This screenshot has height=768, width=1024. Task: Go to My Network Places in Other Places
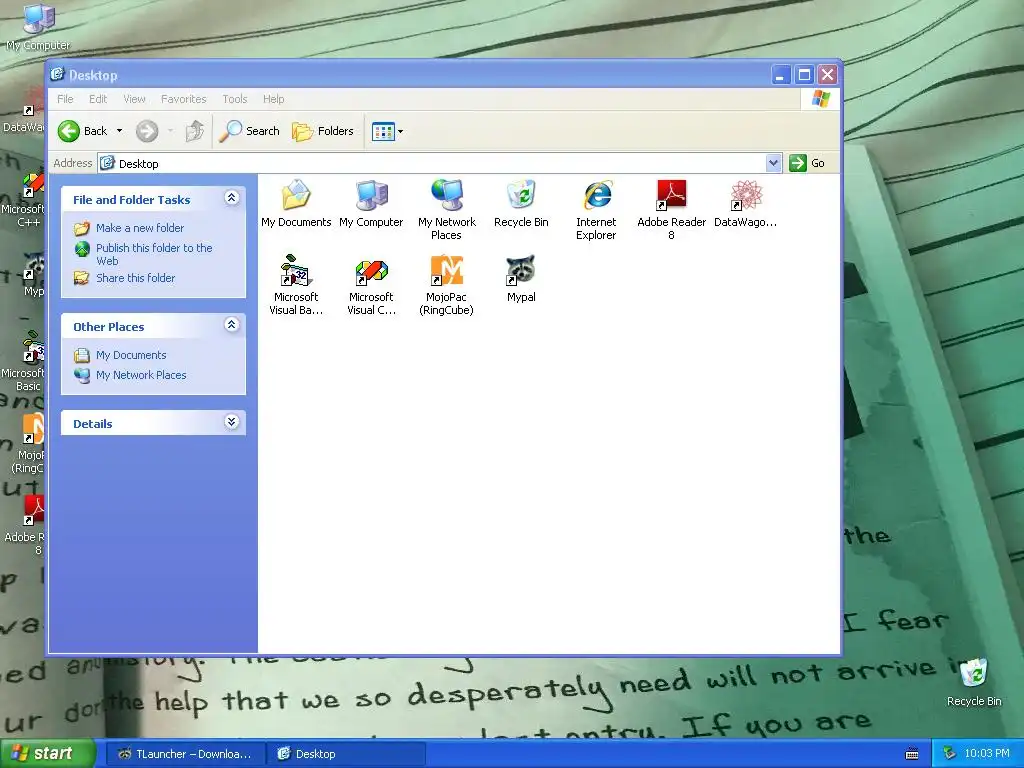point(141,376)
